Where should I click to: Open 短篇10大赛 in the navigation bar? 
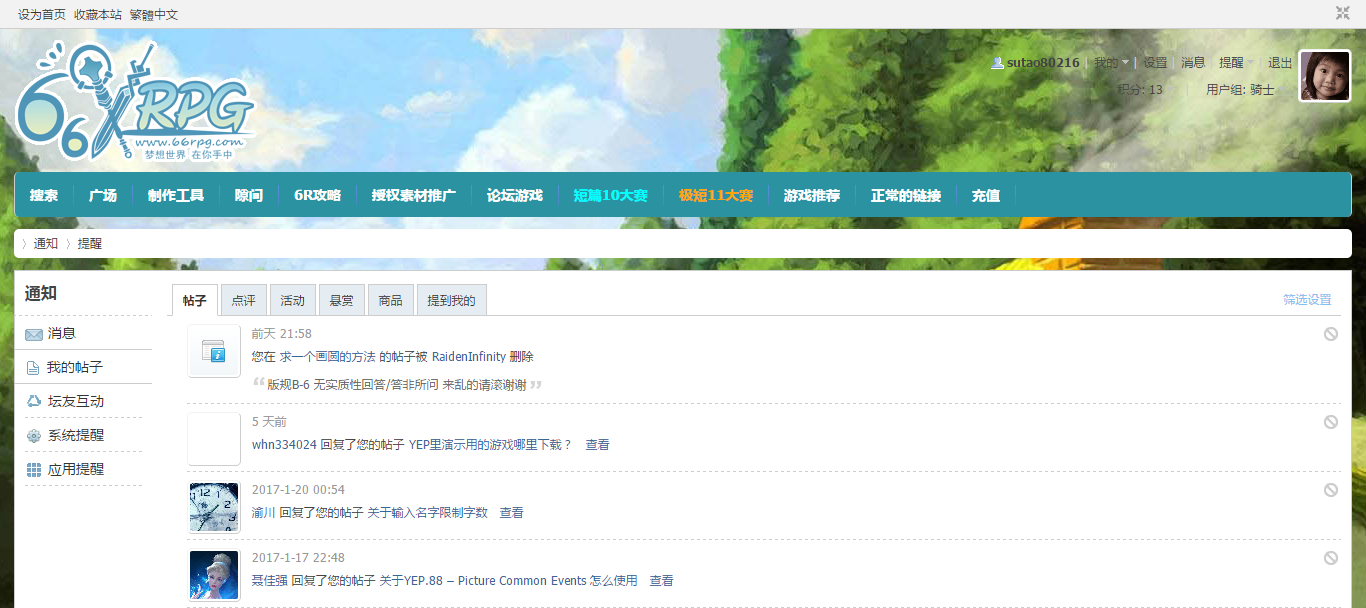[611, 195]
